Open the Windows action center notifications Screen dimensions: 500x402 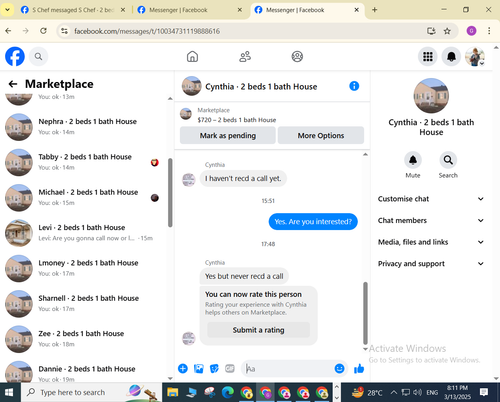coord(484,392)
